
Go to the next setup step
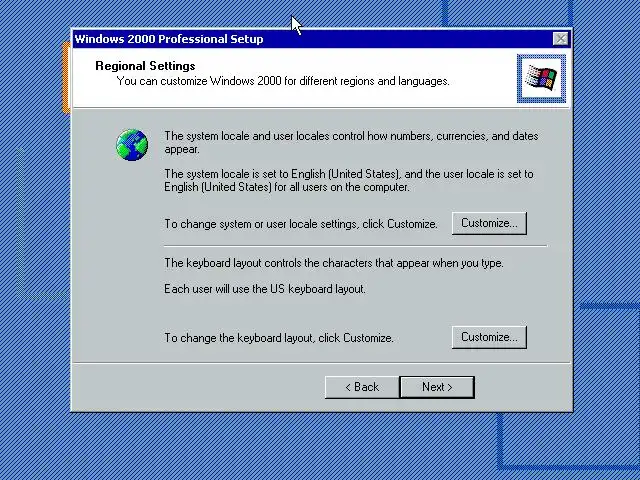[437, 387]
